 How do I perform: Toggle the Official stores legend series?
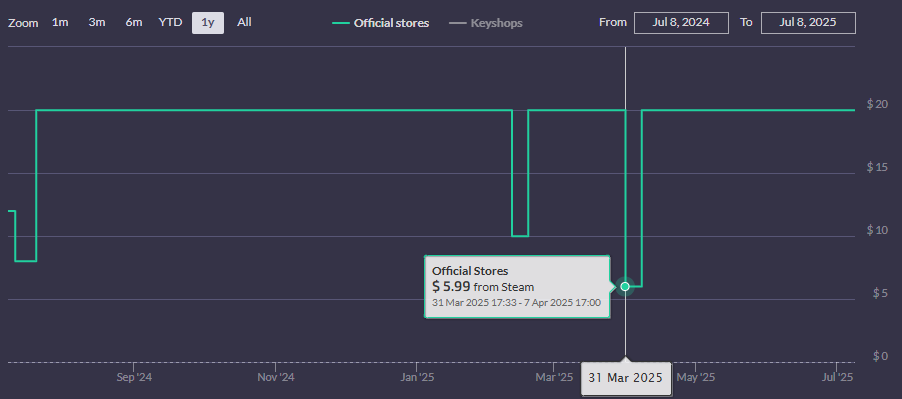coord(381,24)
